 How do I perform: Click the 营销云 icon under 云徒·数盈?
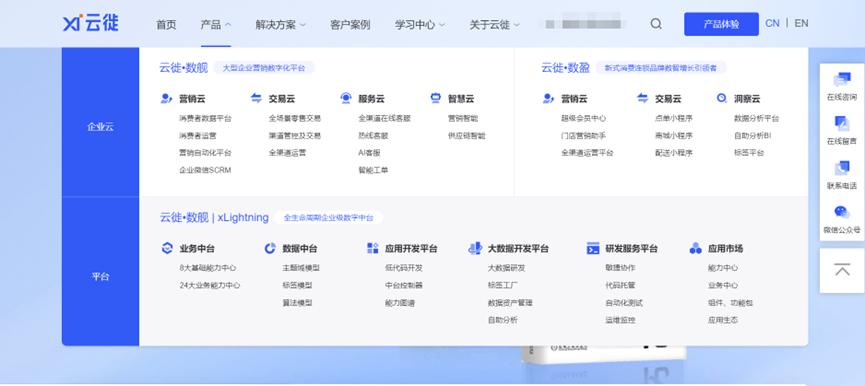click(548, 99)
